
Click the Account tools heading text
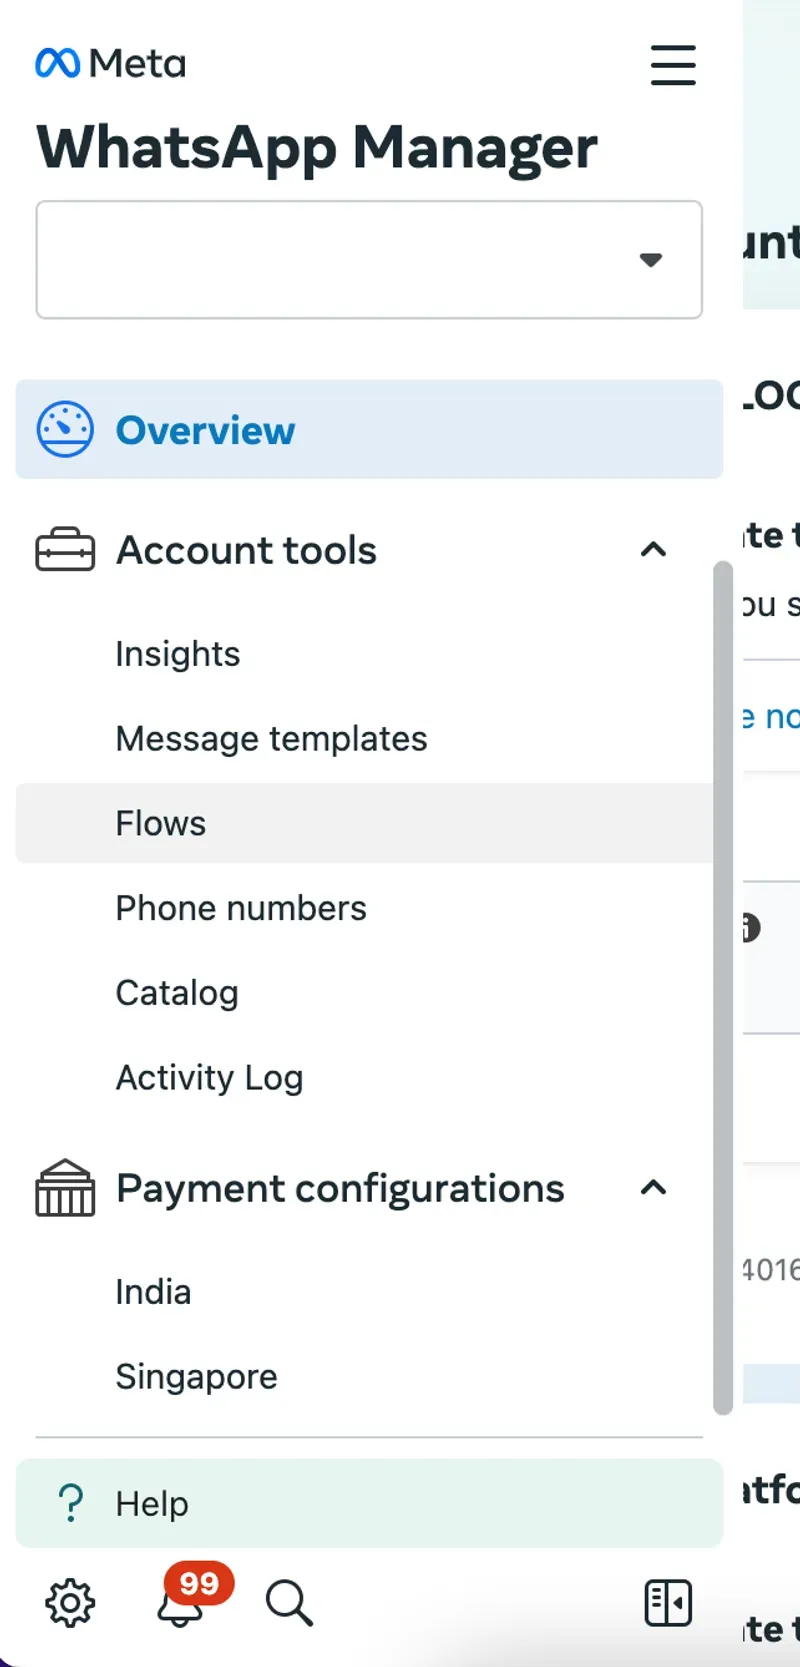[x=247, y=550]
